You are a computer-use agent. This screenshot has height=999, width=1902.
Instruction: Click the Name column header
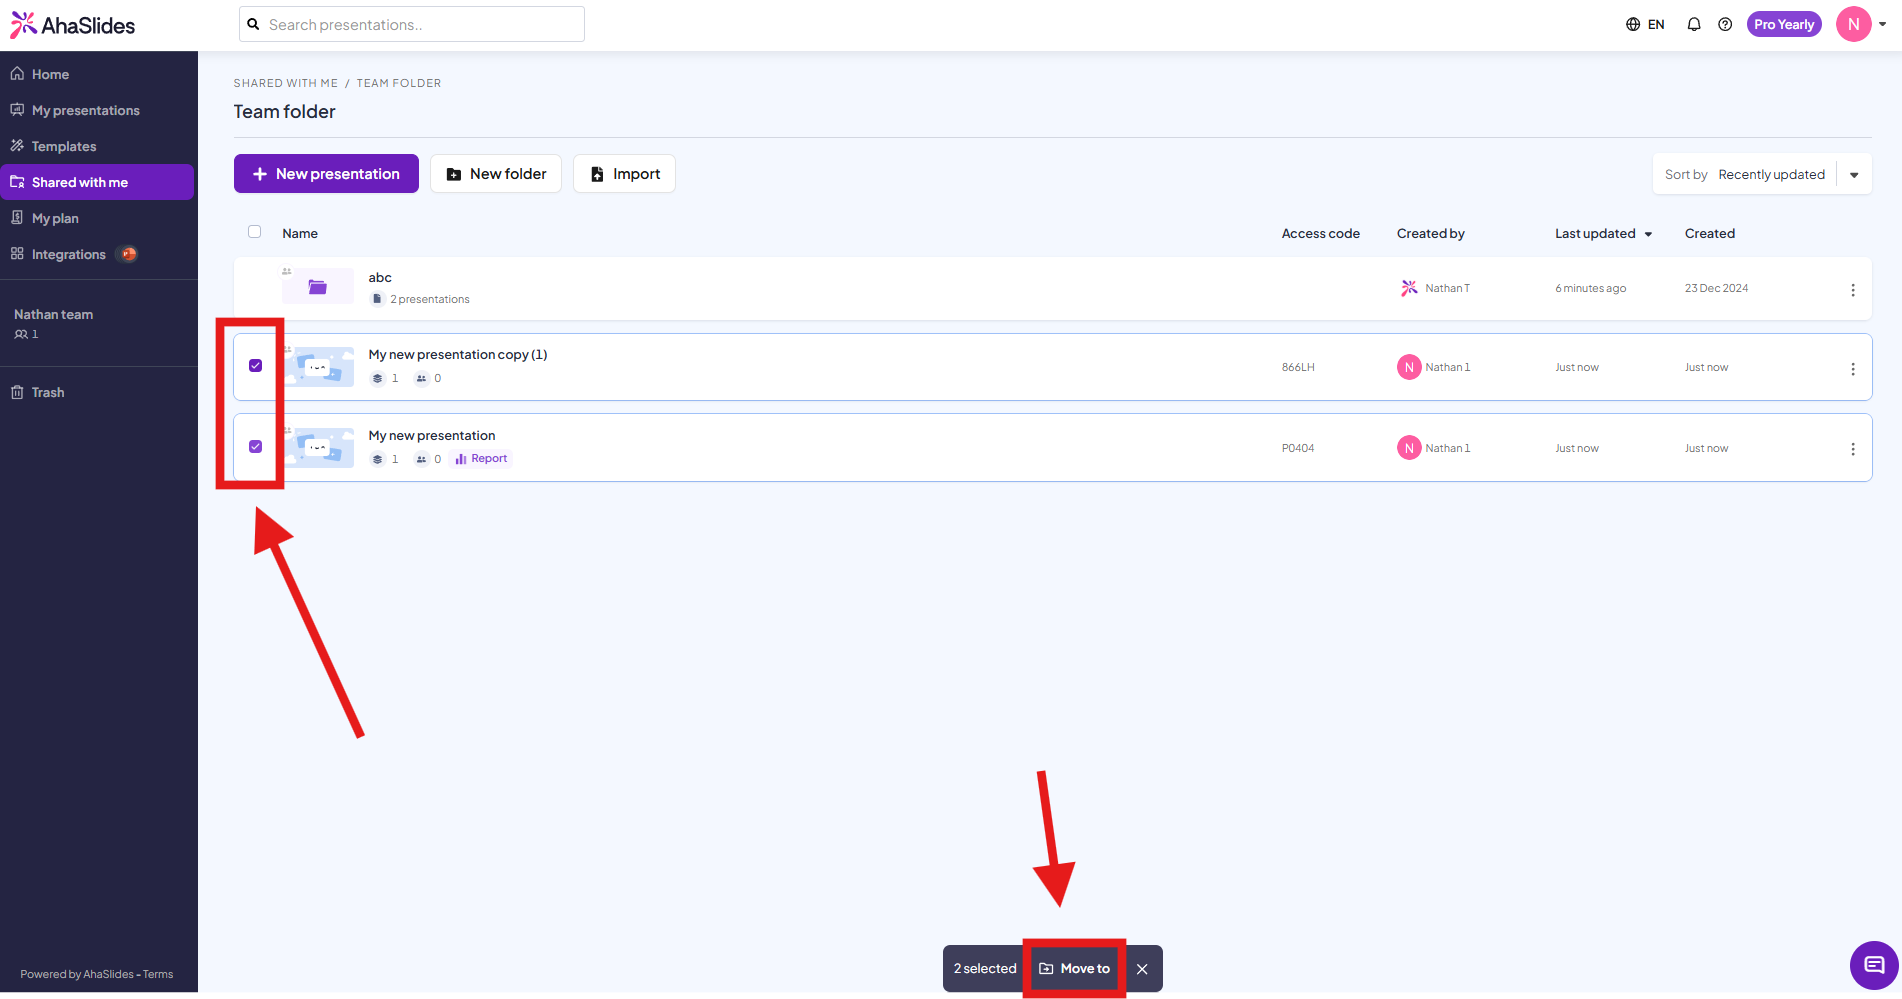click(300, 233)
